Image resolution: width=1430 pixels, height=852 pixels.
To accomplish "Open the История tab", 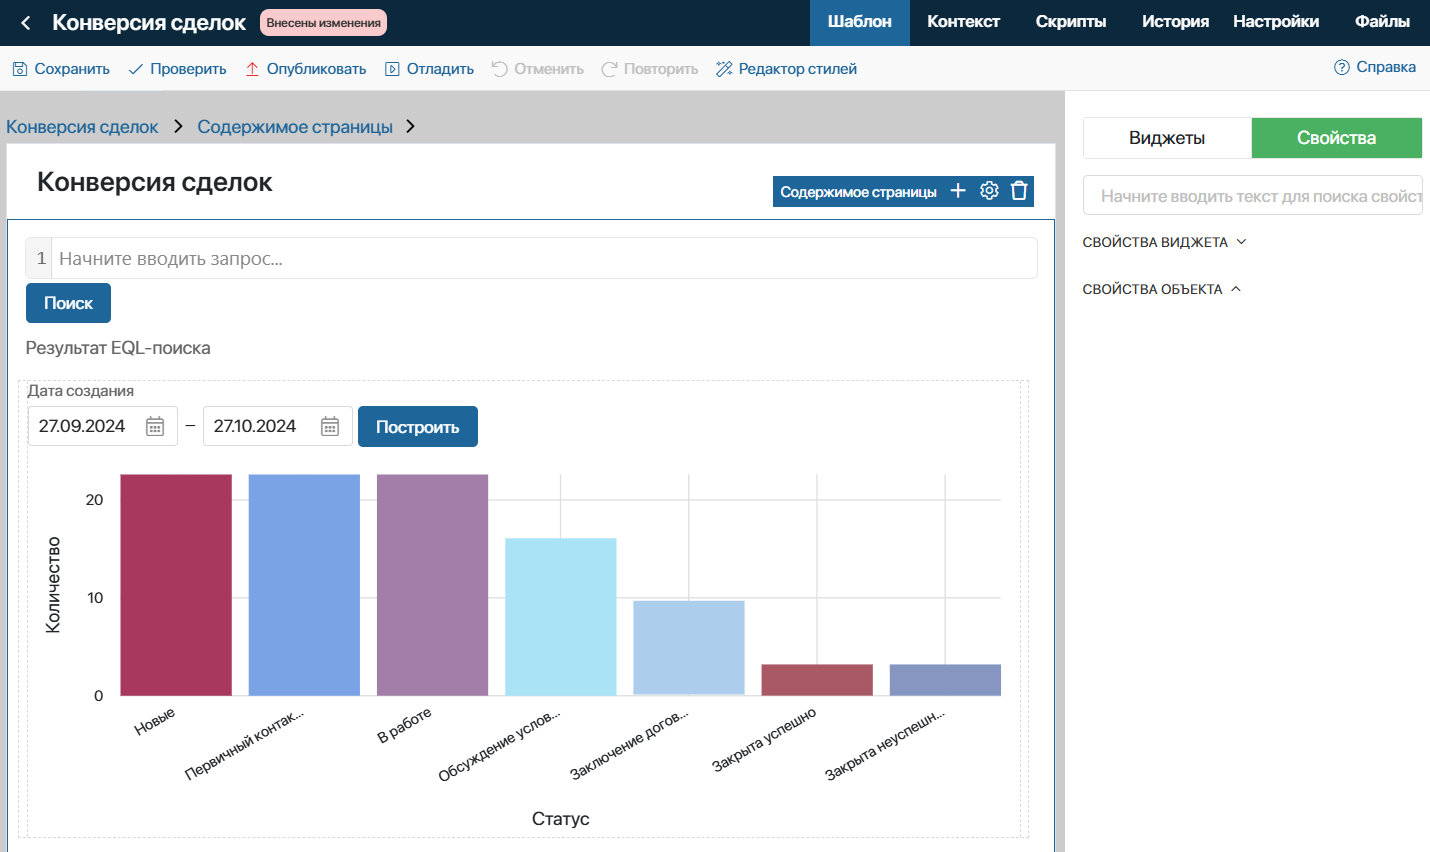I will coord(1176,22).
